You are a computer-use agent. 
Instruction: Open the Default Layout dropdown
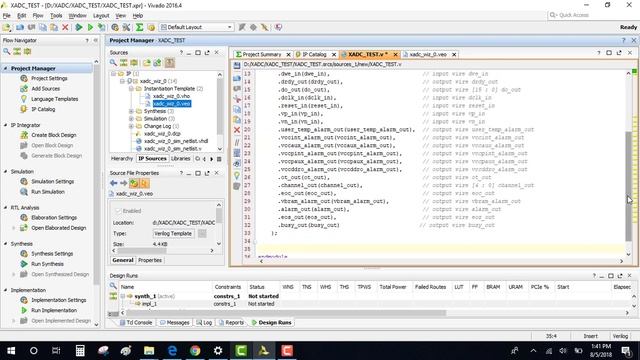click(196, 27)
